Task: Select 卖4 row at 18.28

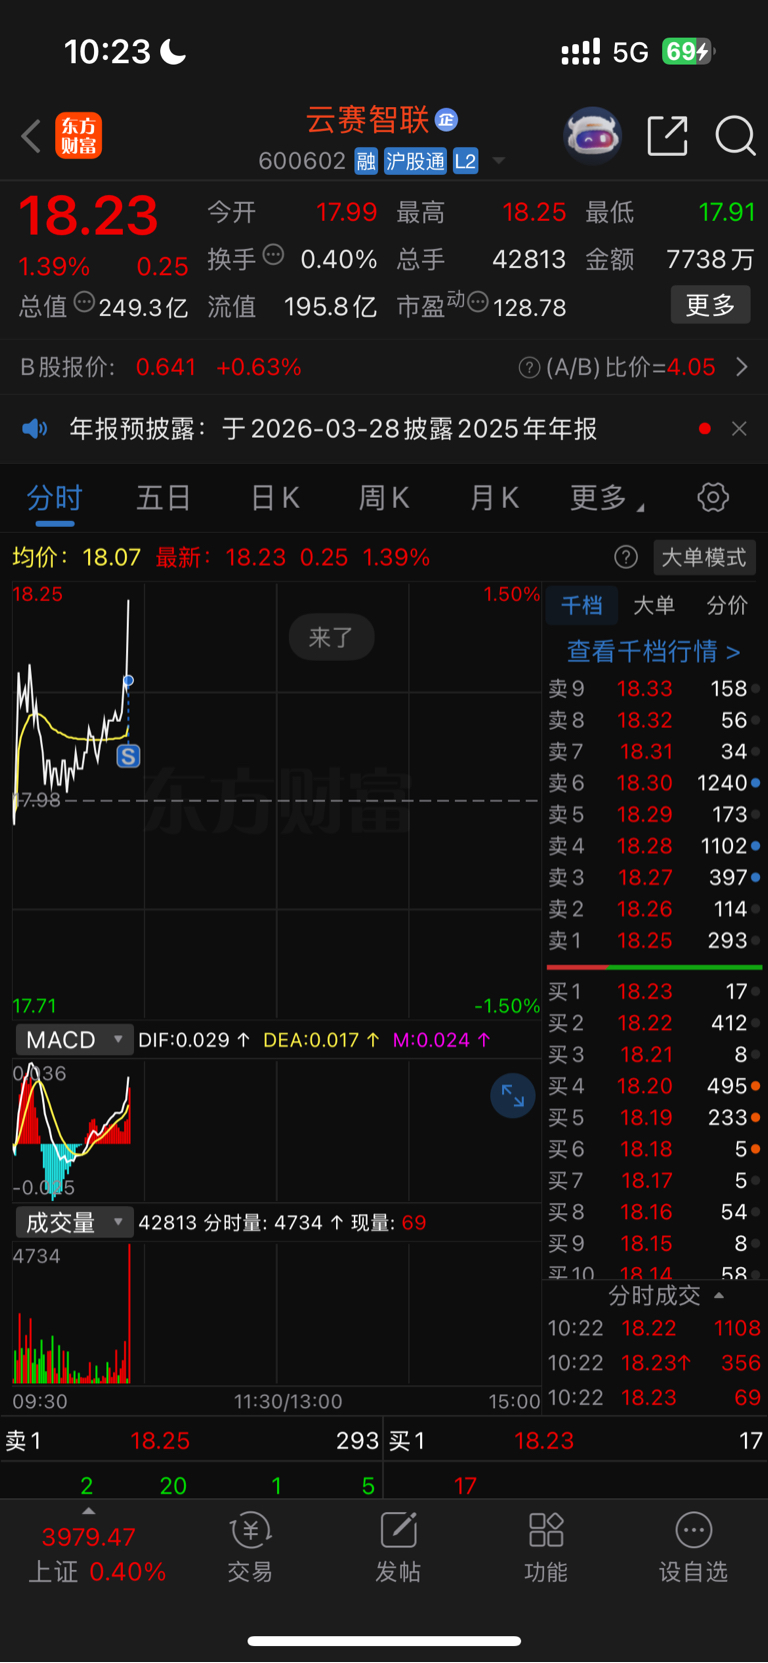Action: 654,846
